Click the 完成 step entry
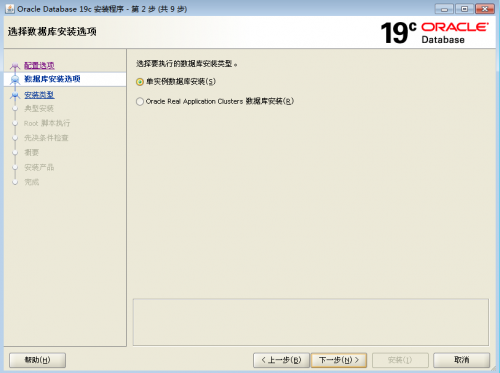500x373 pixels. (x=32, y=182)
